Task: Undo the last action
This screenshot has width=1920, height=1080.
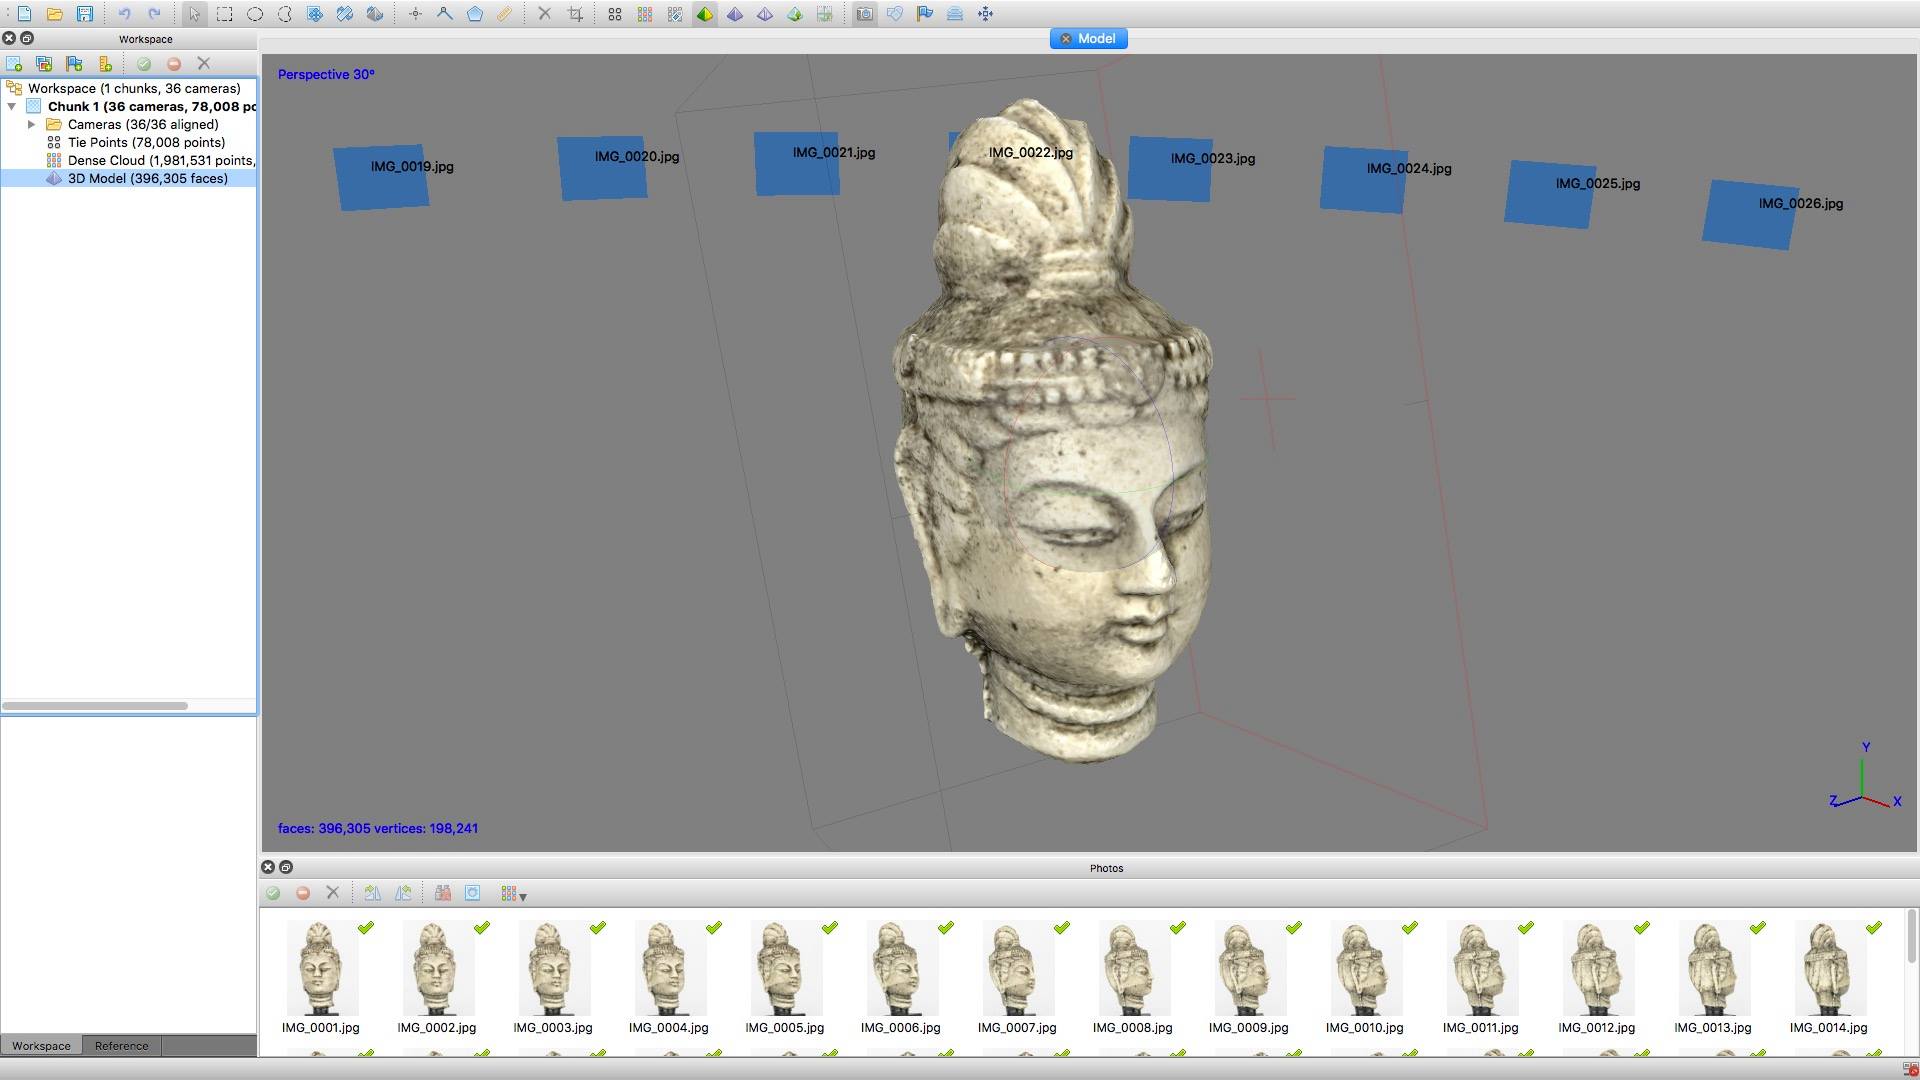Action: pos(124,14)
